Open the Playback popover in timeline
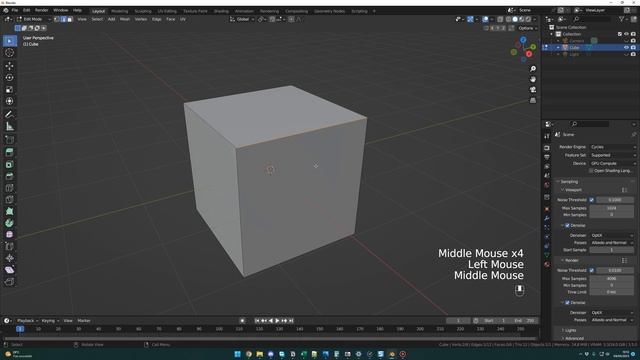640x360 pixels. (27, 321)
